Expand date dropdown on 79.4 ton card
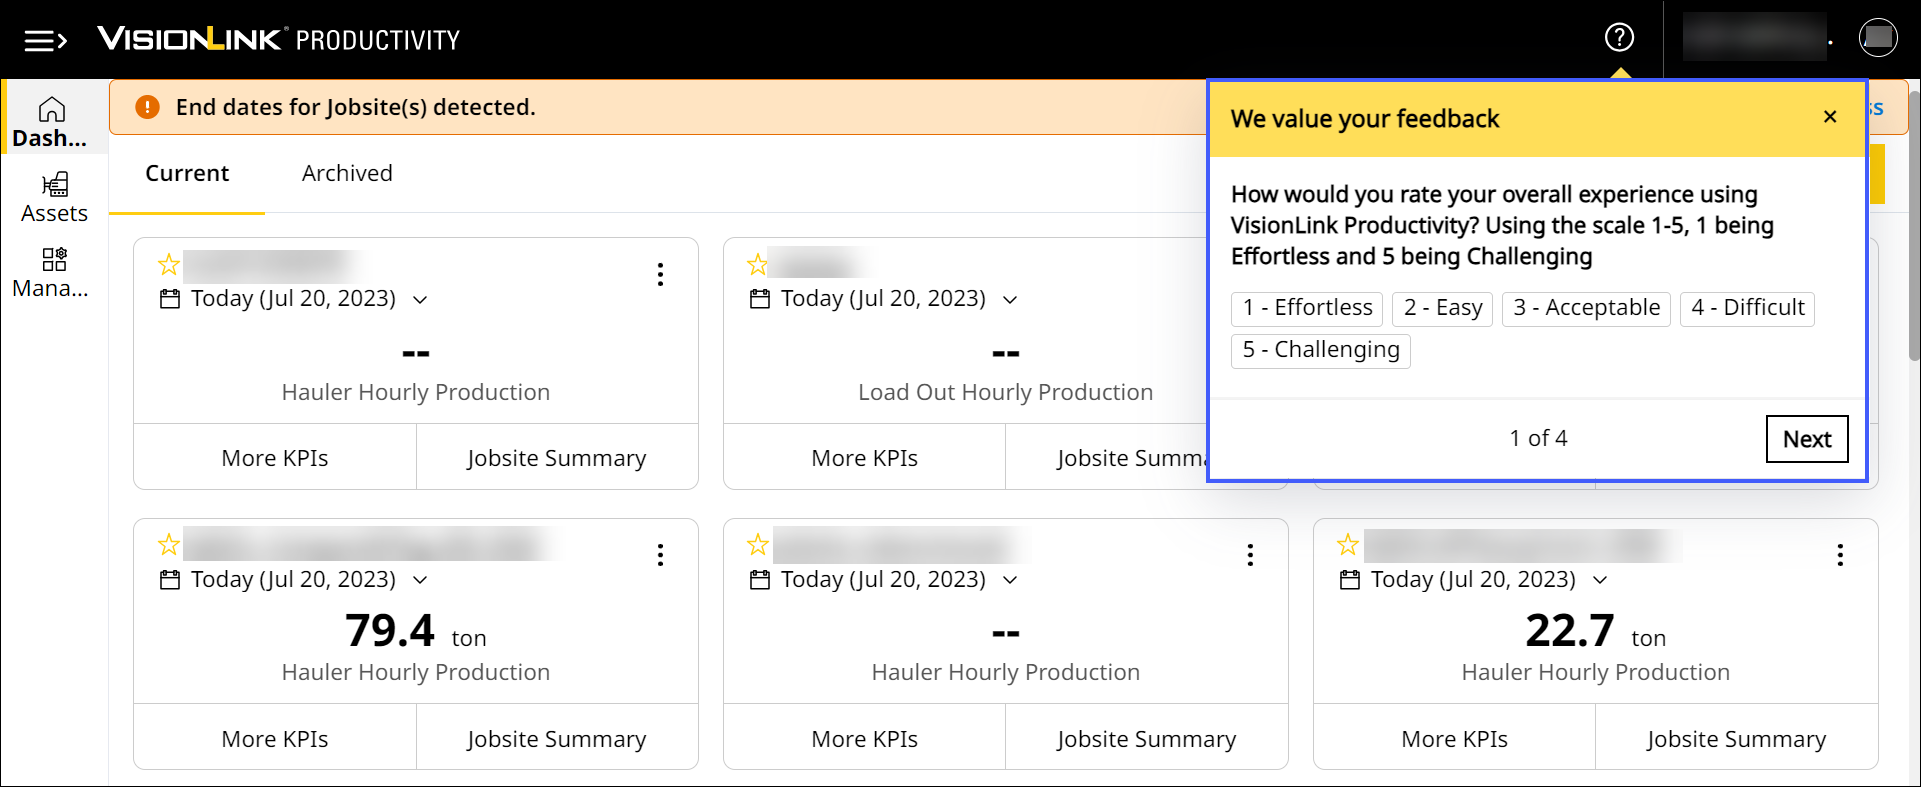The width and height of the screenshot is (1921, 787). pyautogui.click(x=420, y=580)
